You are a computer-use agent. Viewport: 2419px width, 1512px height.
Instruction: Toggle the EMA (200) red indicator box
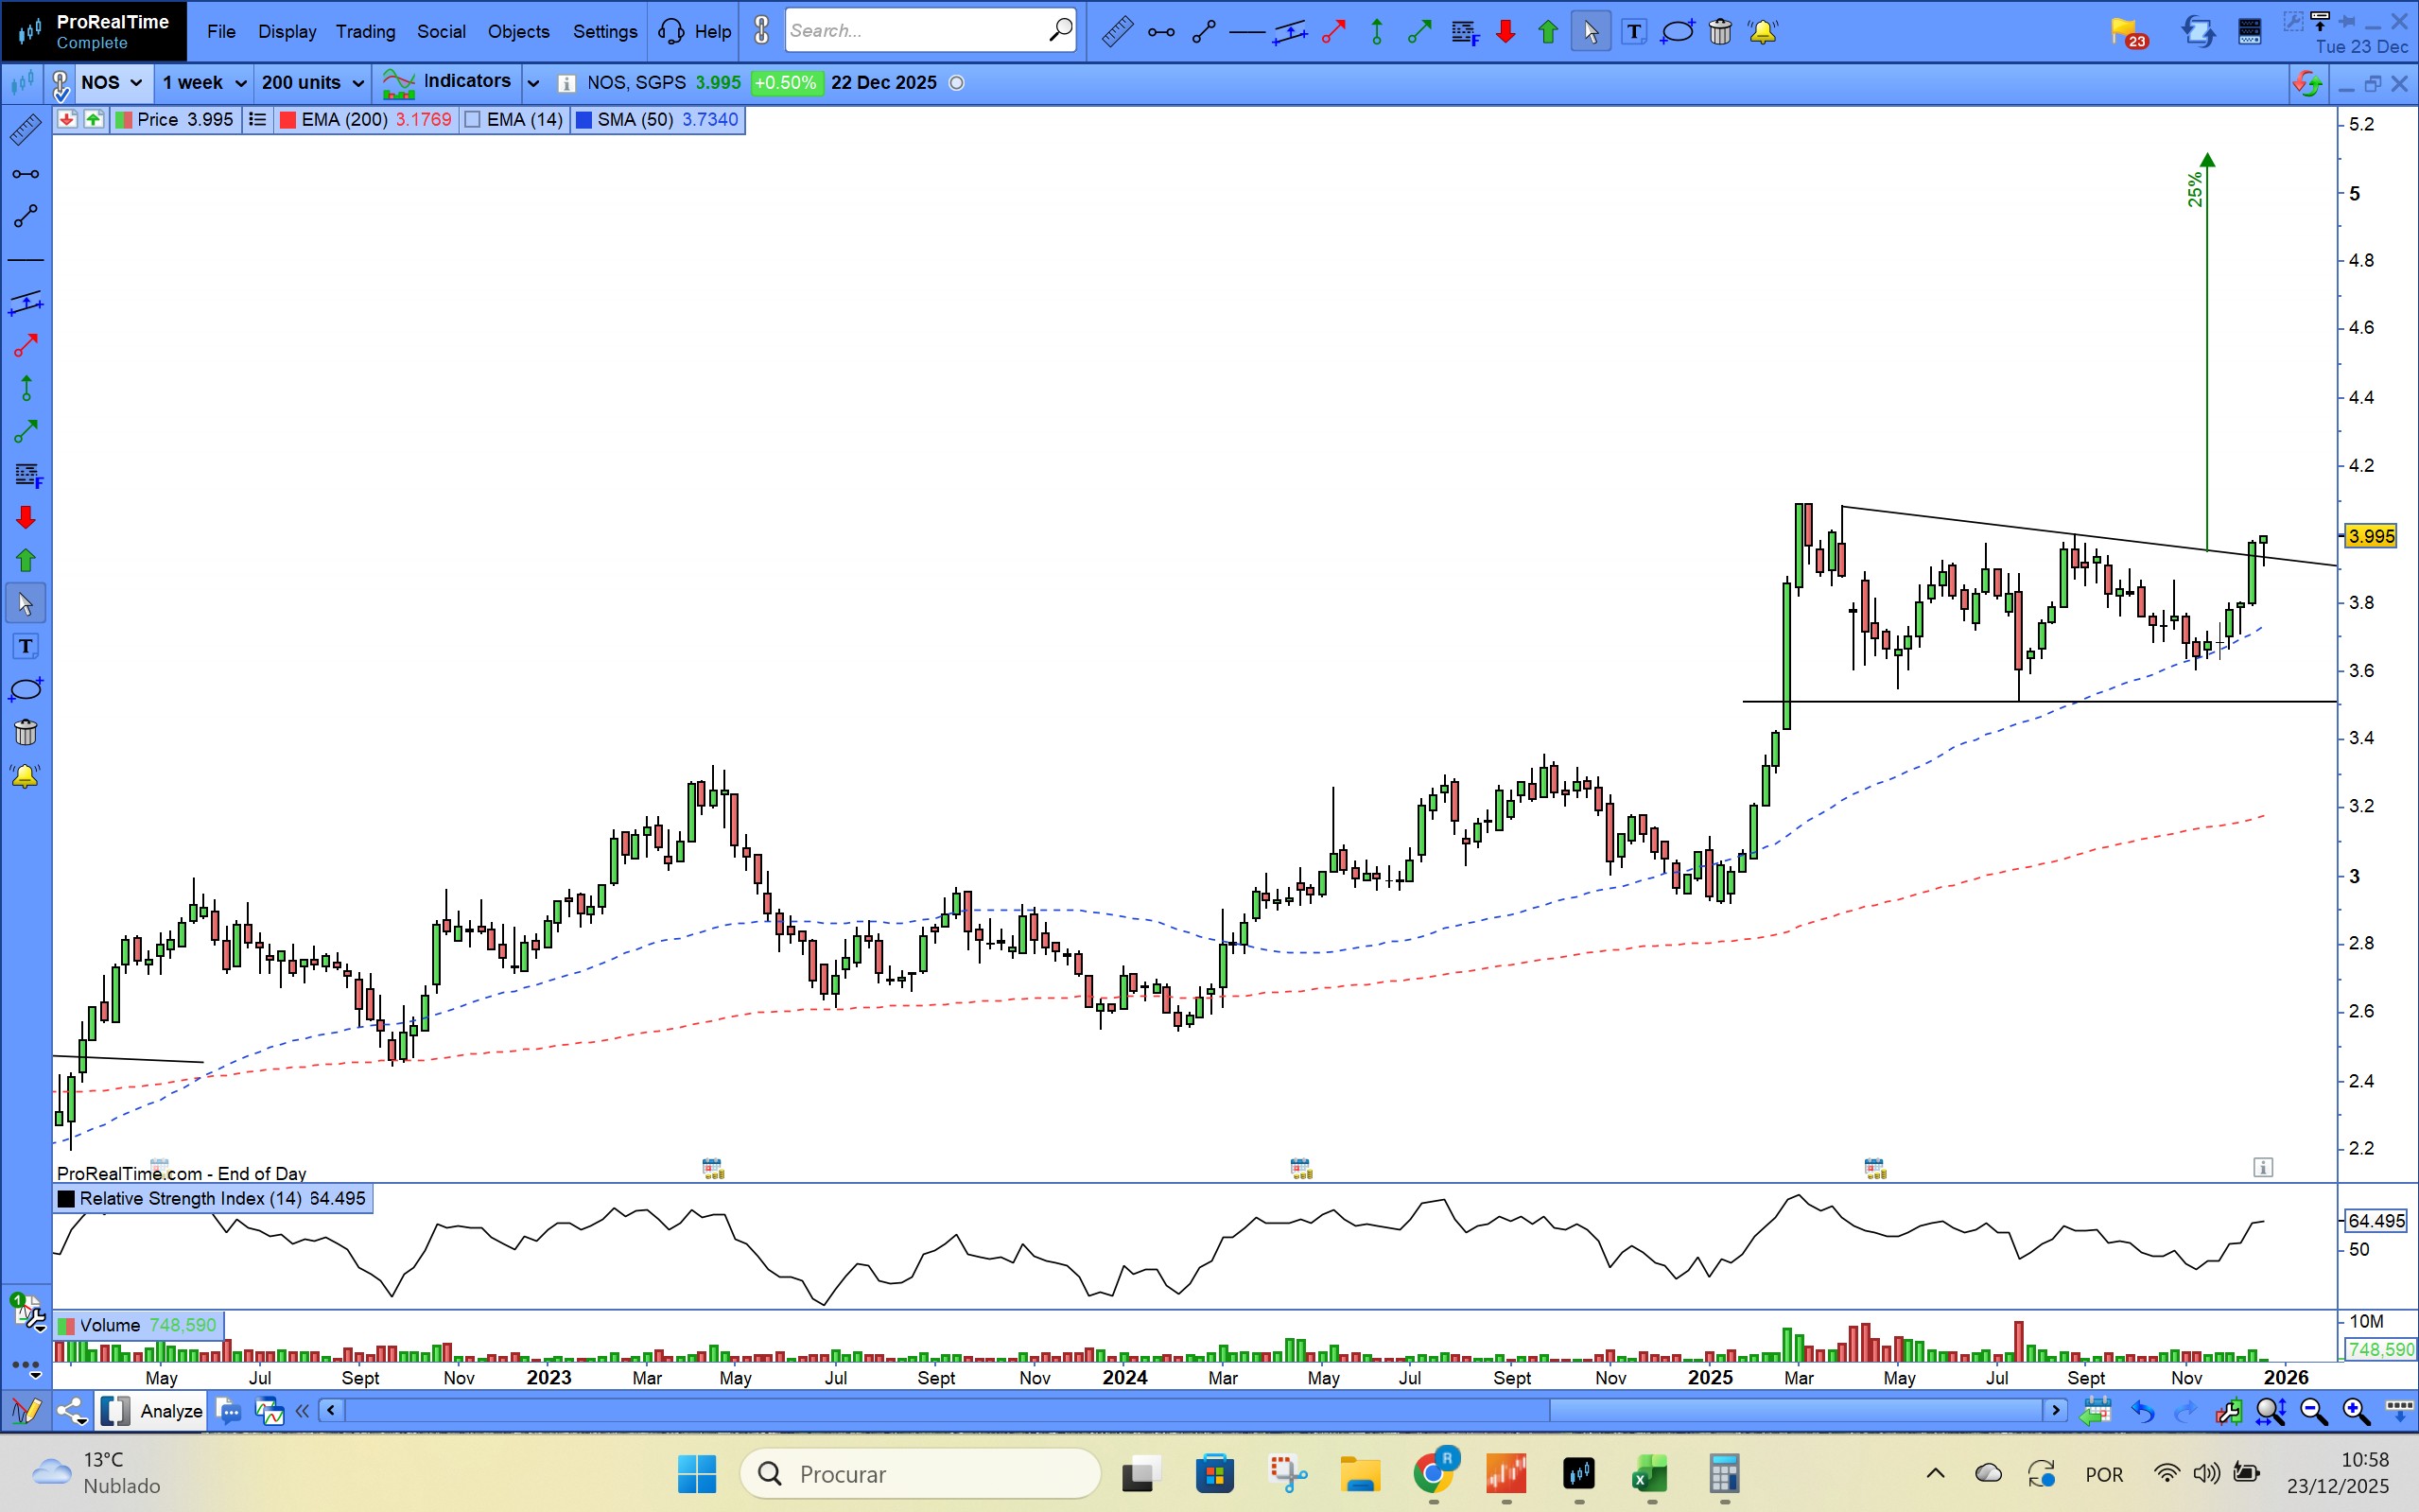288,120
